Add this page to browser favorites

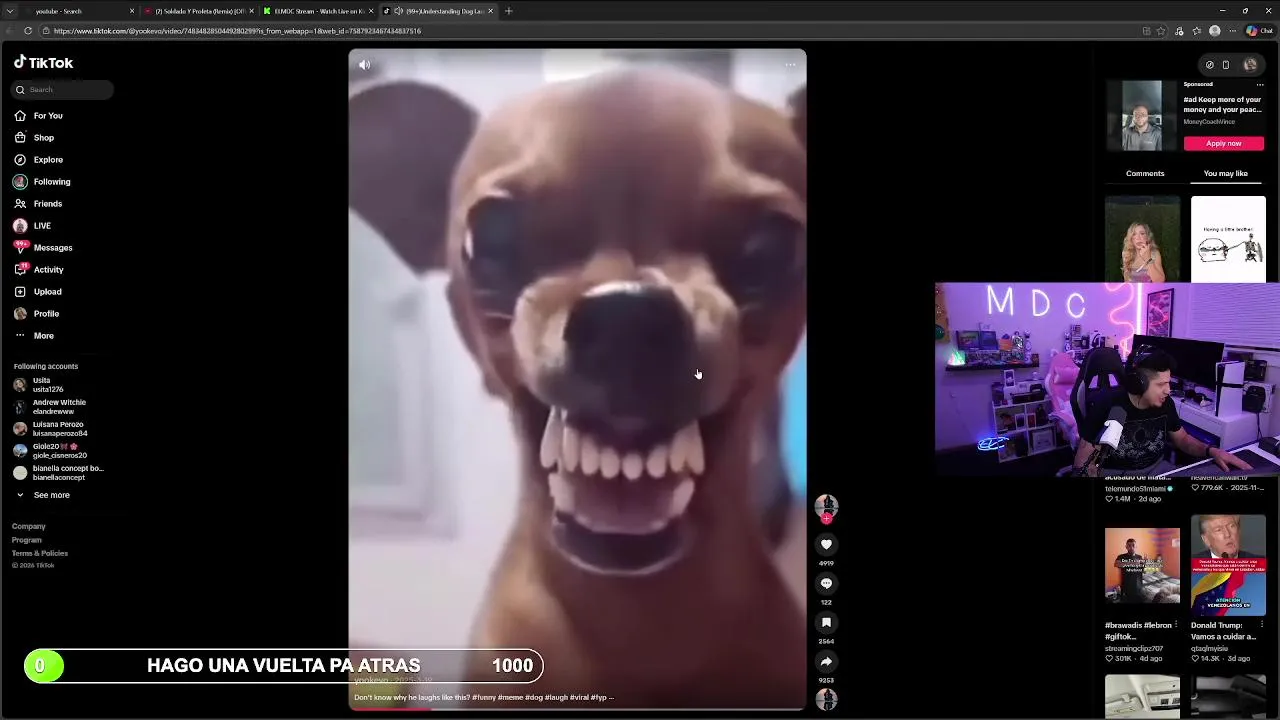pyautogui.click(x=1161, y=31)
